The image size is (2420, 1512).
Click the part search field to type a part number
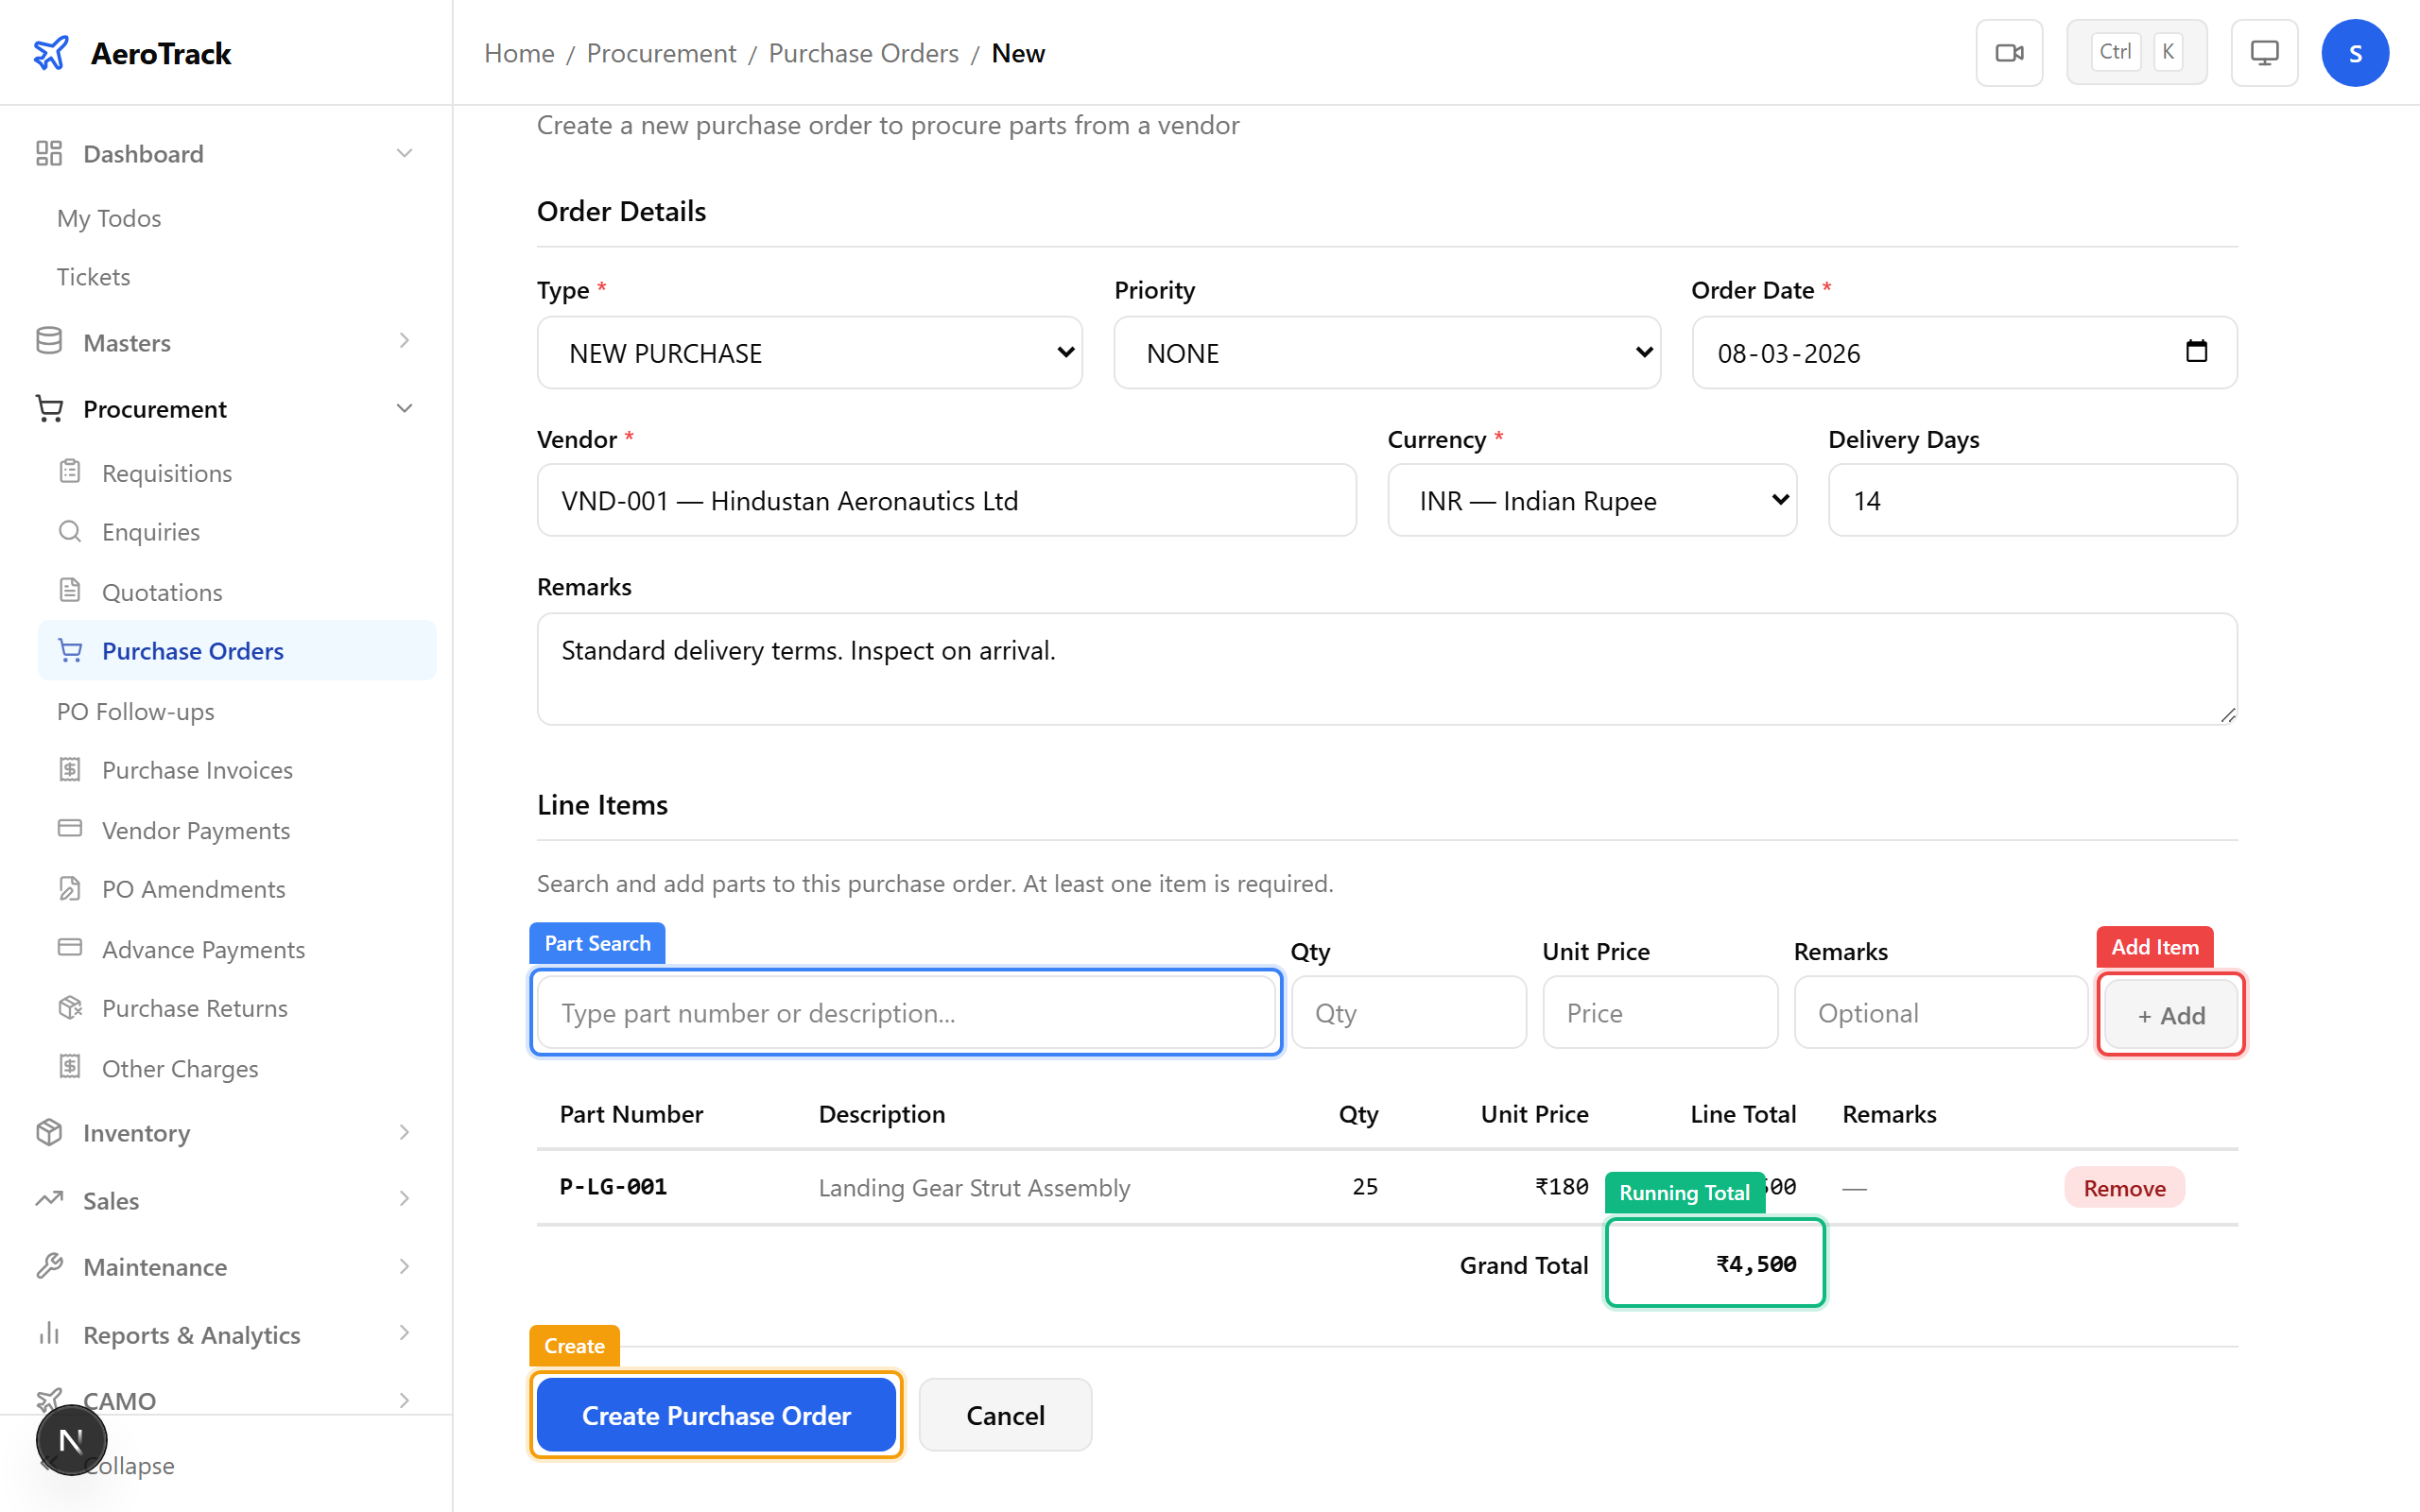pos(905,1012)
